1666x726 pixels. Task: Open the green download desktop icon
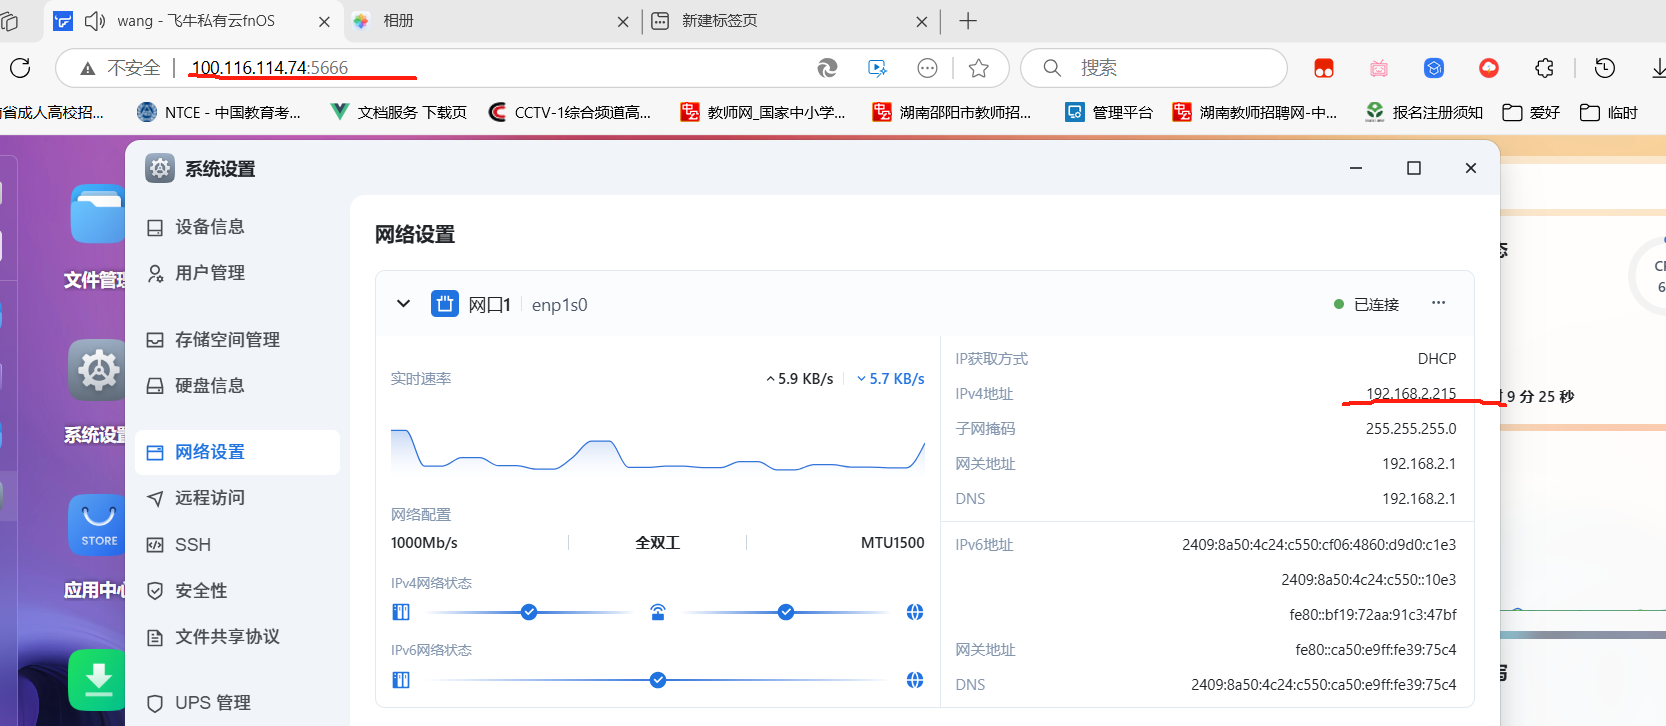click(x=97, y=680)
